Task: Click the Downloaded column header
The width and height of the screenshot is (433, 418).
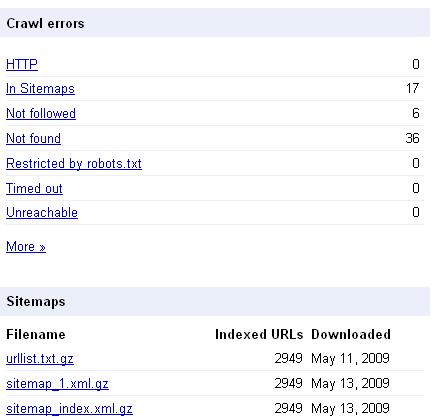Action: 351,334
